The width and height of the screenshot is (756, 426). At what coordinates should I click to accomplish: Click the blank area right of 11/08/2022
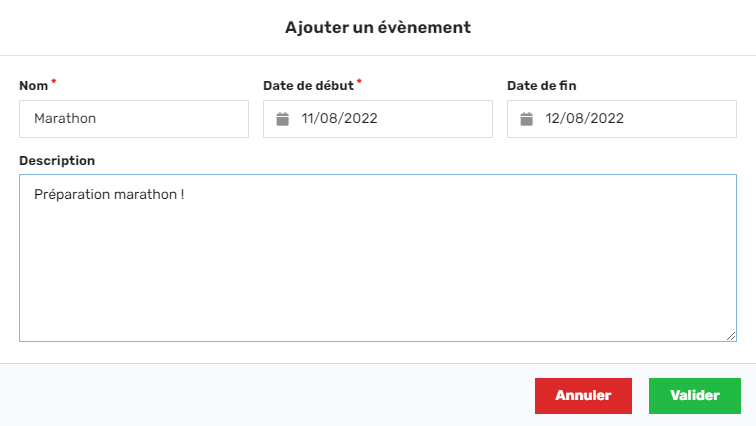point(434,119)
